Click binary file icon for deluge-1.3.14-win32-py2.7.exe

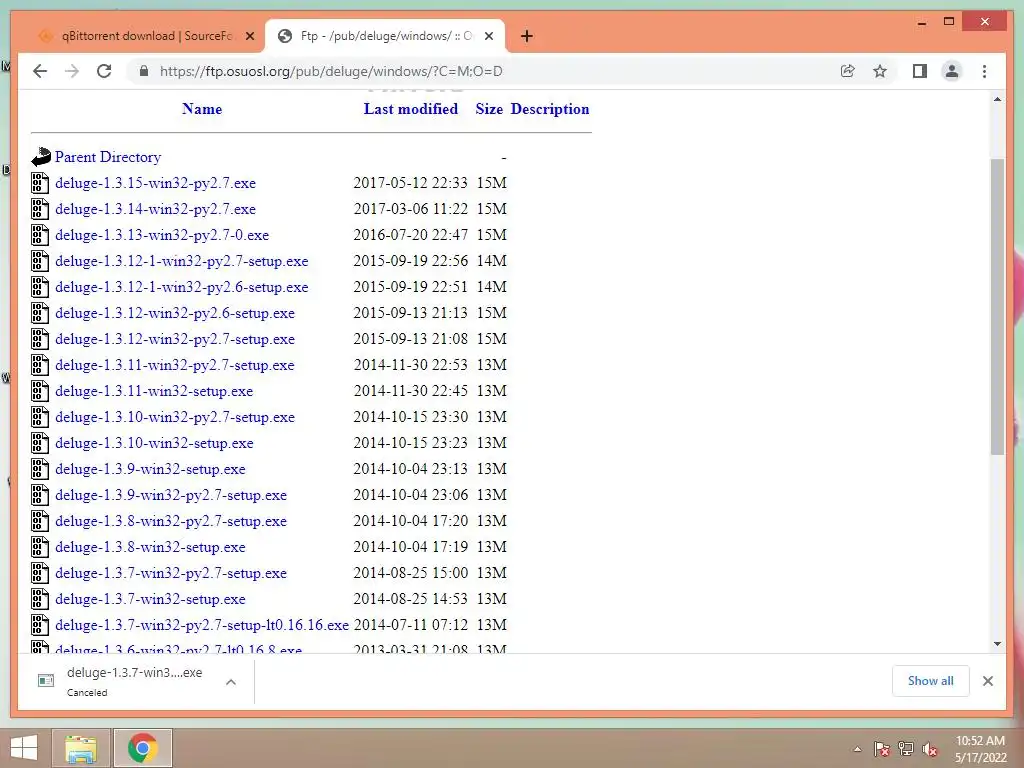coord(40,209)
